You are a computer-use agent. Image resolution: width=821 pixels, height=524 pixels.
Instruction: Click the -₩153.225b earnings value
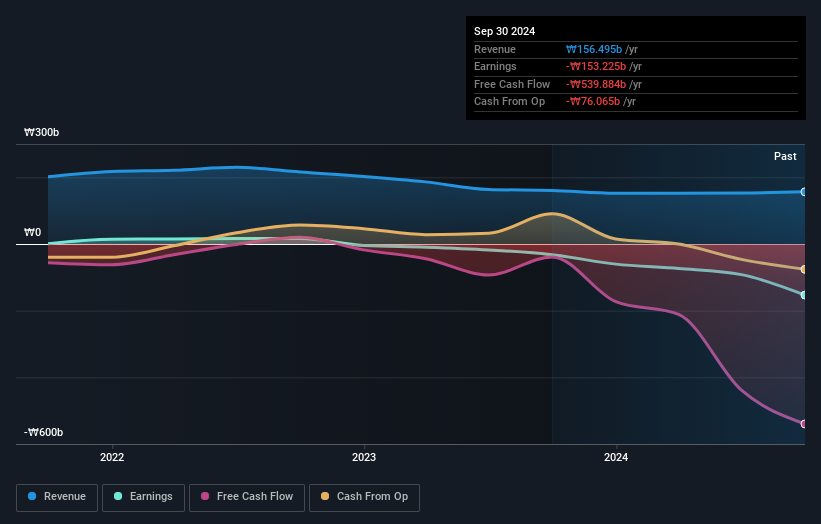pos(596,66)
